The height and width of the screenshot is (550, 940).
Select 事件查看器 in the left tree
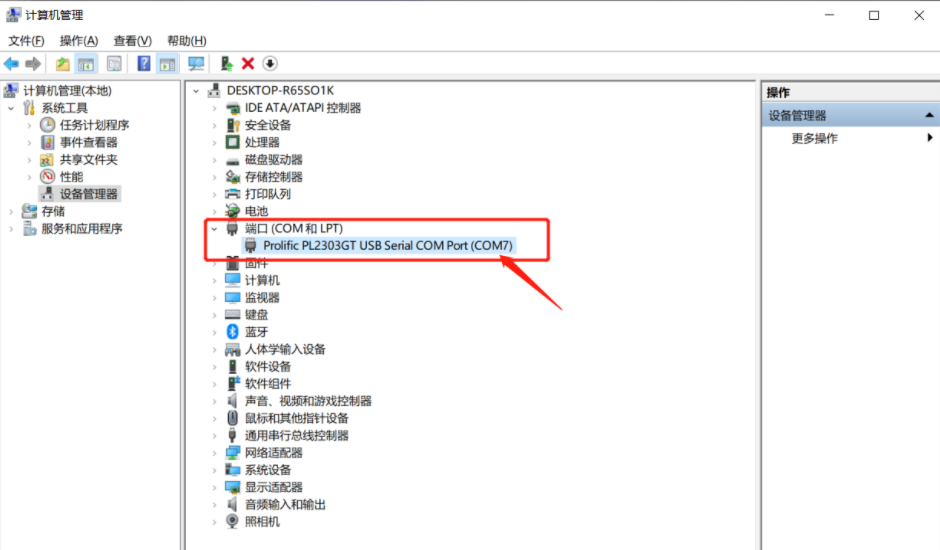[x=88, y=142]
